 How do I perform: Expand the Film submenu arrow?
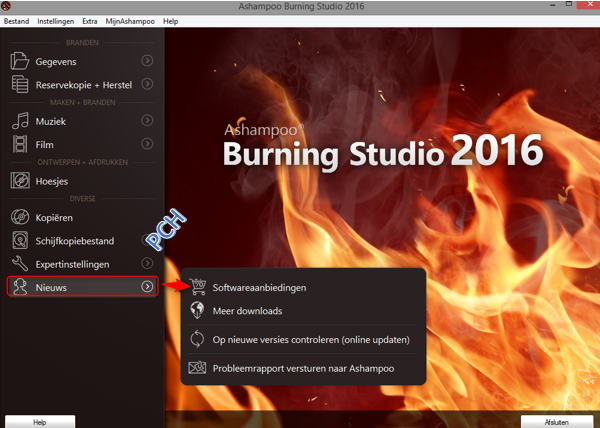pyautogui.click(x=147, y=143)
